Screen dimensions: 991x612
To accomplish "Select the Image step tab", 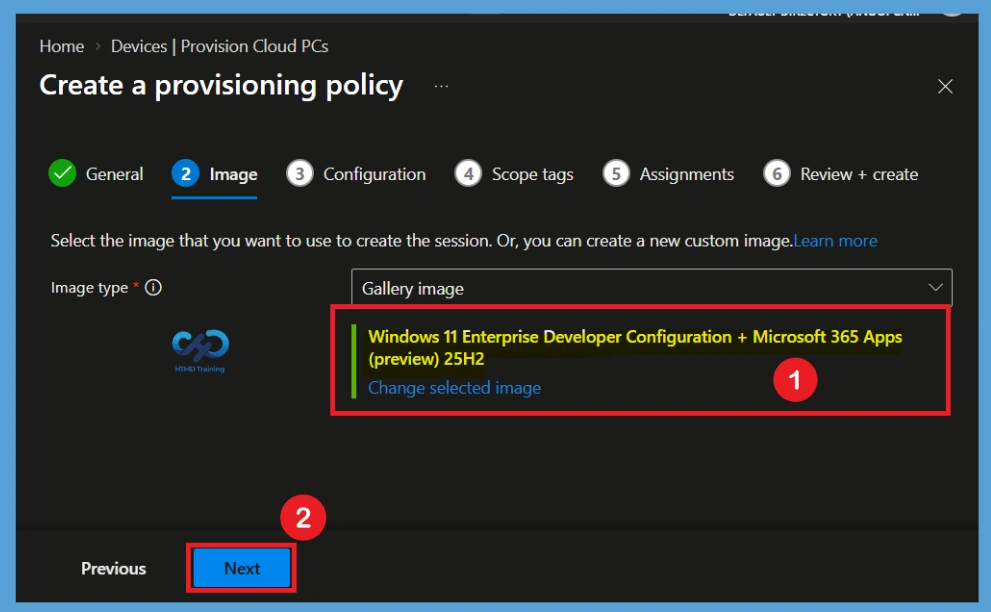I will click(214, 174).
